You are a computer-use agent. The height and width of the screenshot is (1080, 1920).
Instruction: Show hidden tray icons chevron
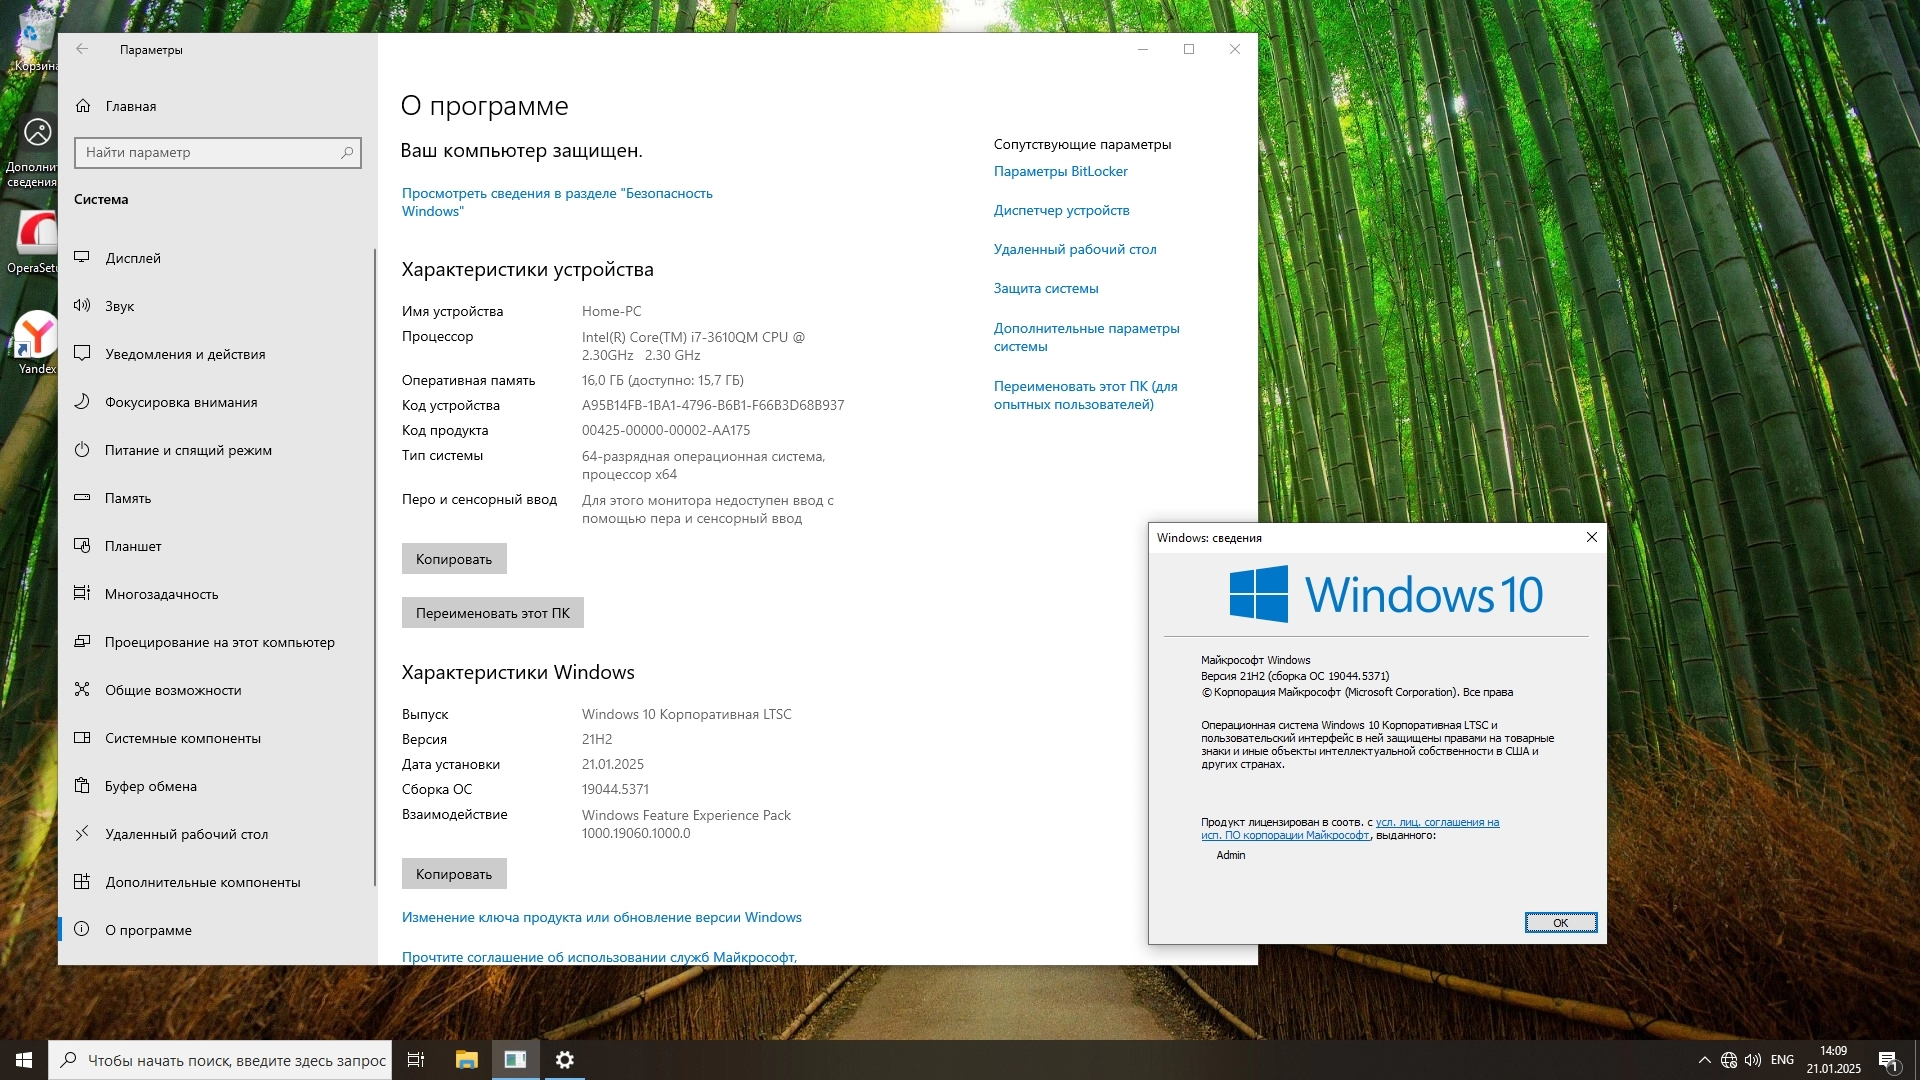(x=1704, y=1060)
